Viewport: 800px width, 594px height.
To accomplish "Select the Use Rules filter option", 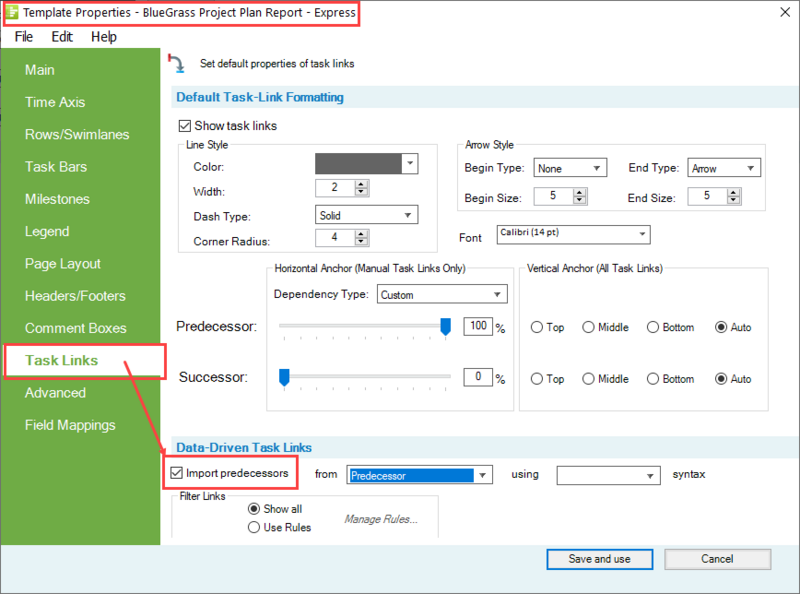I will coord(254,527).
